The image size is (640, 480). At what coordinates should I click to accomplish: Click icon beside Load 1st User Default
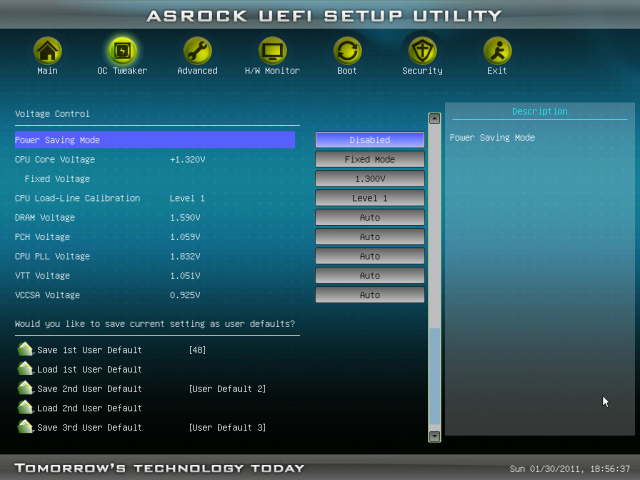tap(25, 369)
